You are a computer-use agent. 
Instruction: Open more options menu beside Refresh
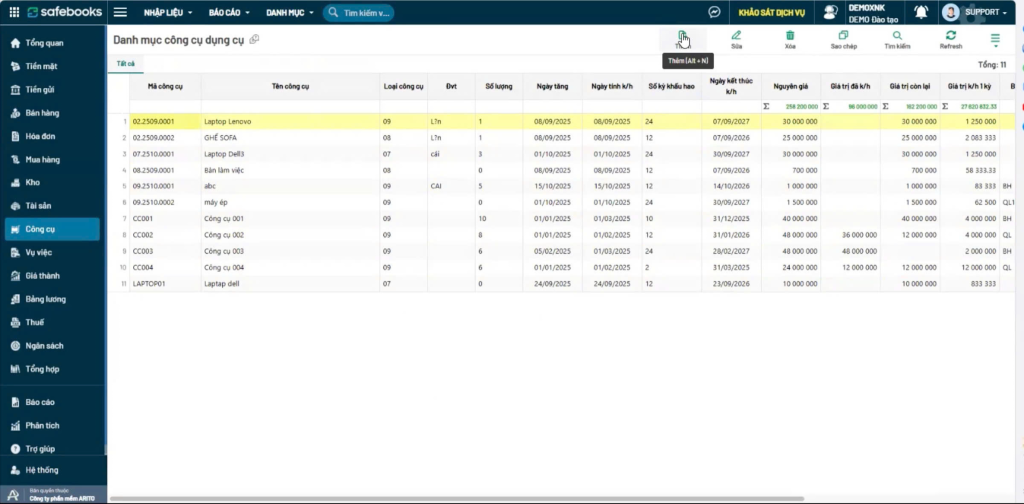point(995,39)
